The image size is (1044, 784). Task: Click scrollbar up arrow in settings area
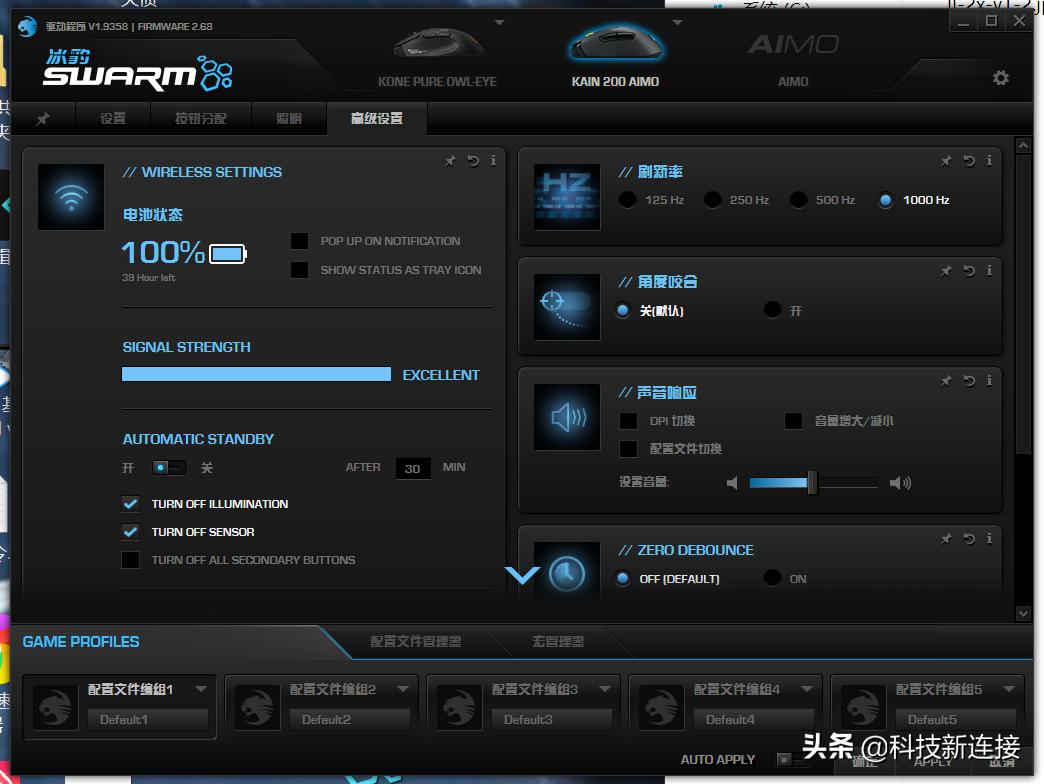tap(1023, 144)
